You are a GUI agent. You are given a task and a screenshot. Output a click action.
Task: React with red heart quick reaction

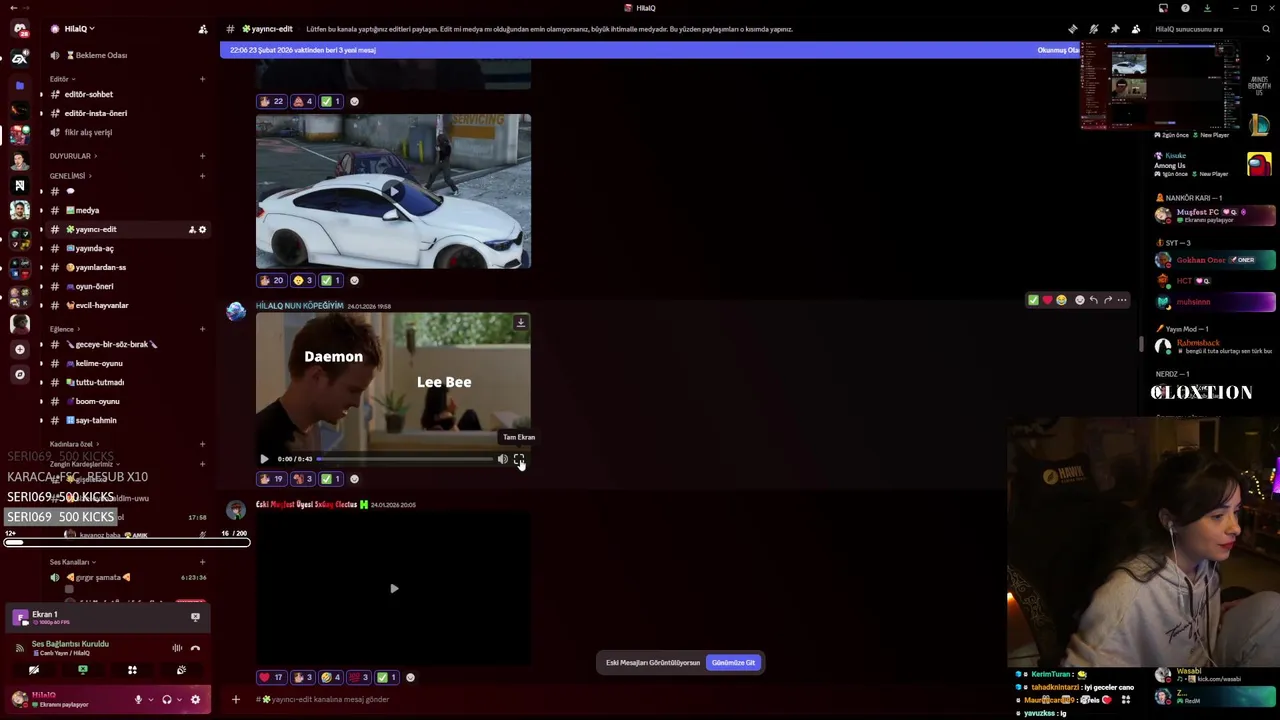(x=1047, y=300)
